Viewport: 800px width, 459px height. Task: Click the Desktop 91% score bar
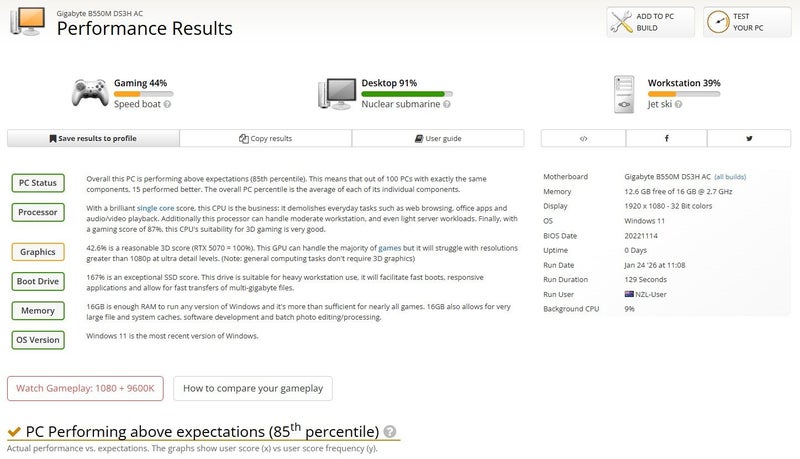click(x=407, y=94)
